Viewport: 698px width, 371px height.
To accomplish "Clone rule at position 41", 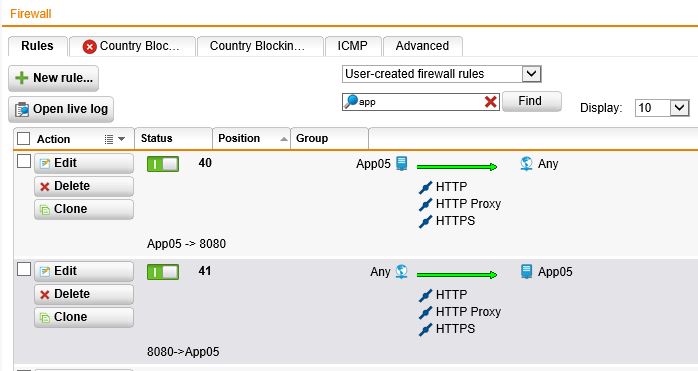I will coord(84,317).
